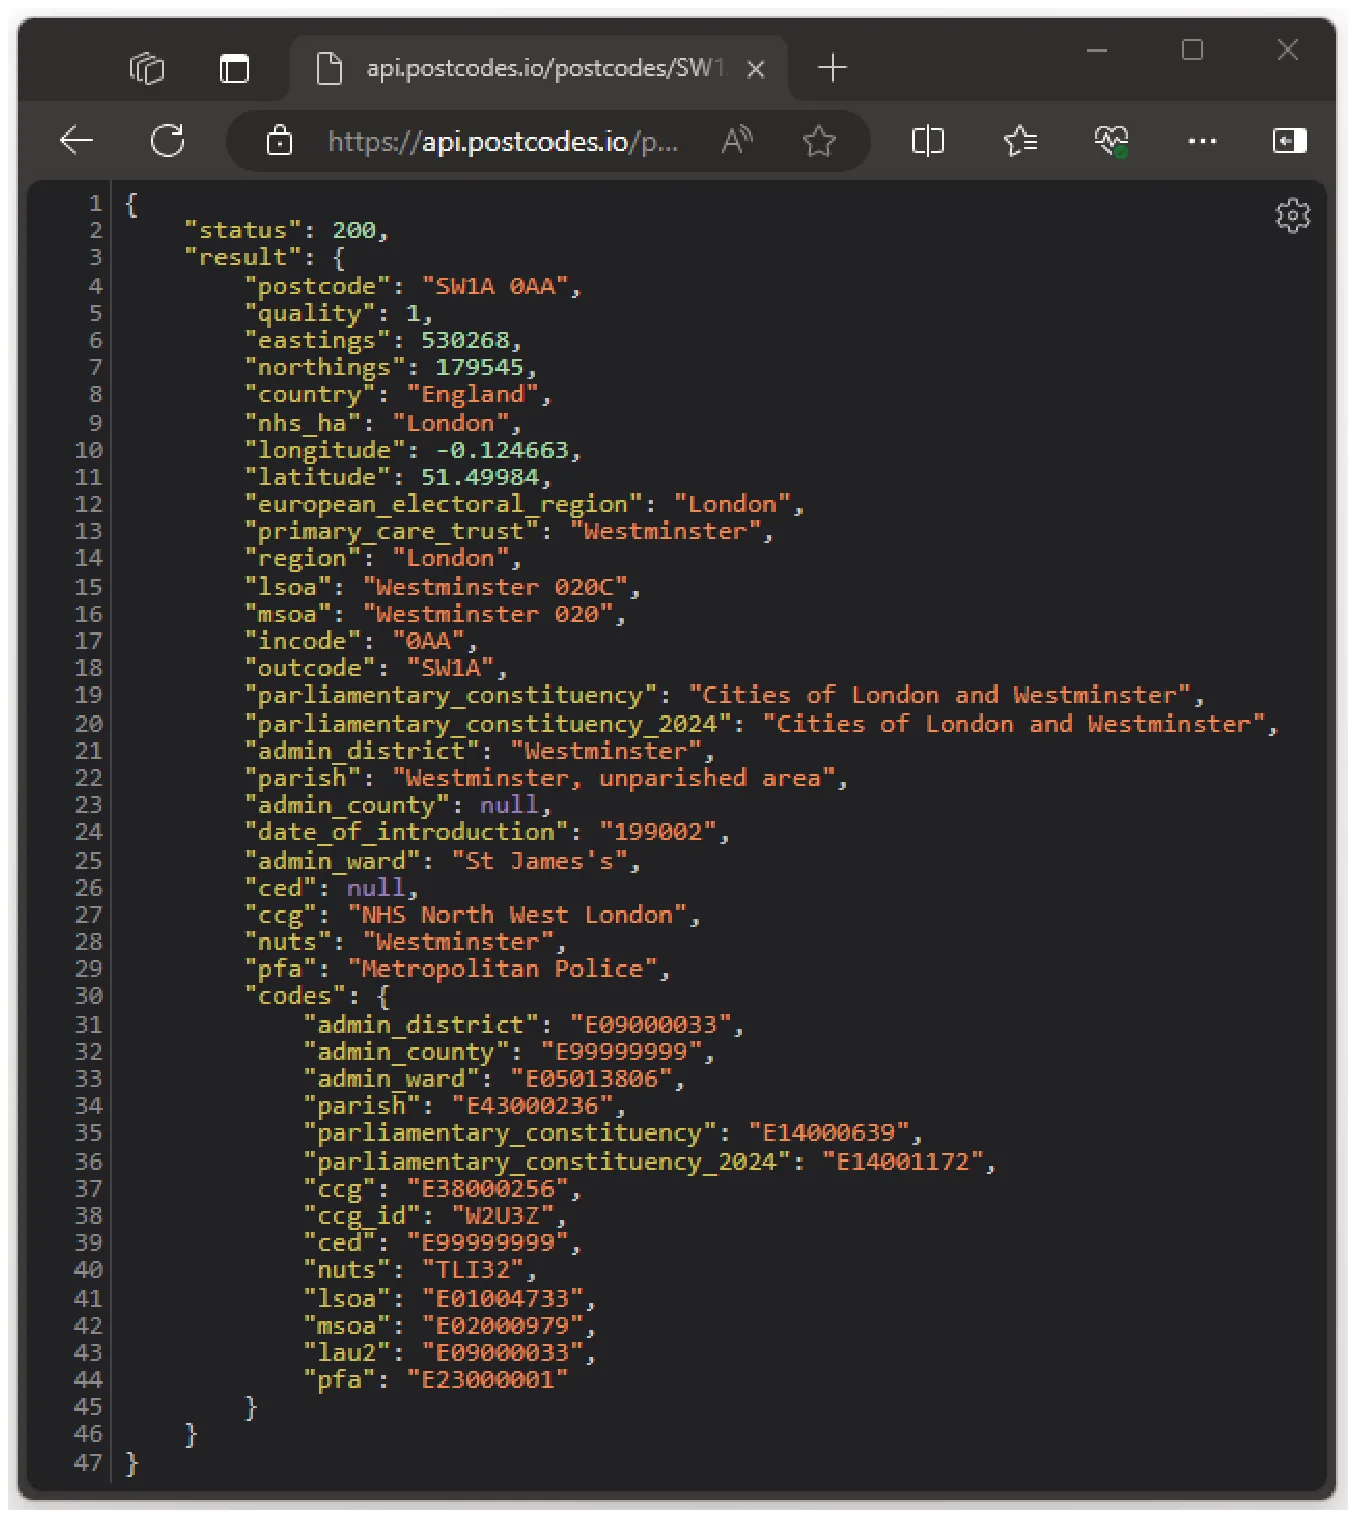Refresh the current page

(167, 140)
